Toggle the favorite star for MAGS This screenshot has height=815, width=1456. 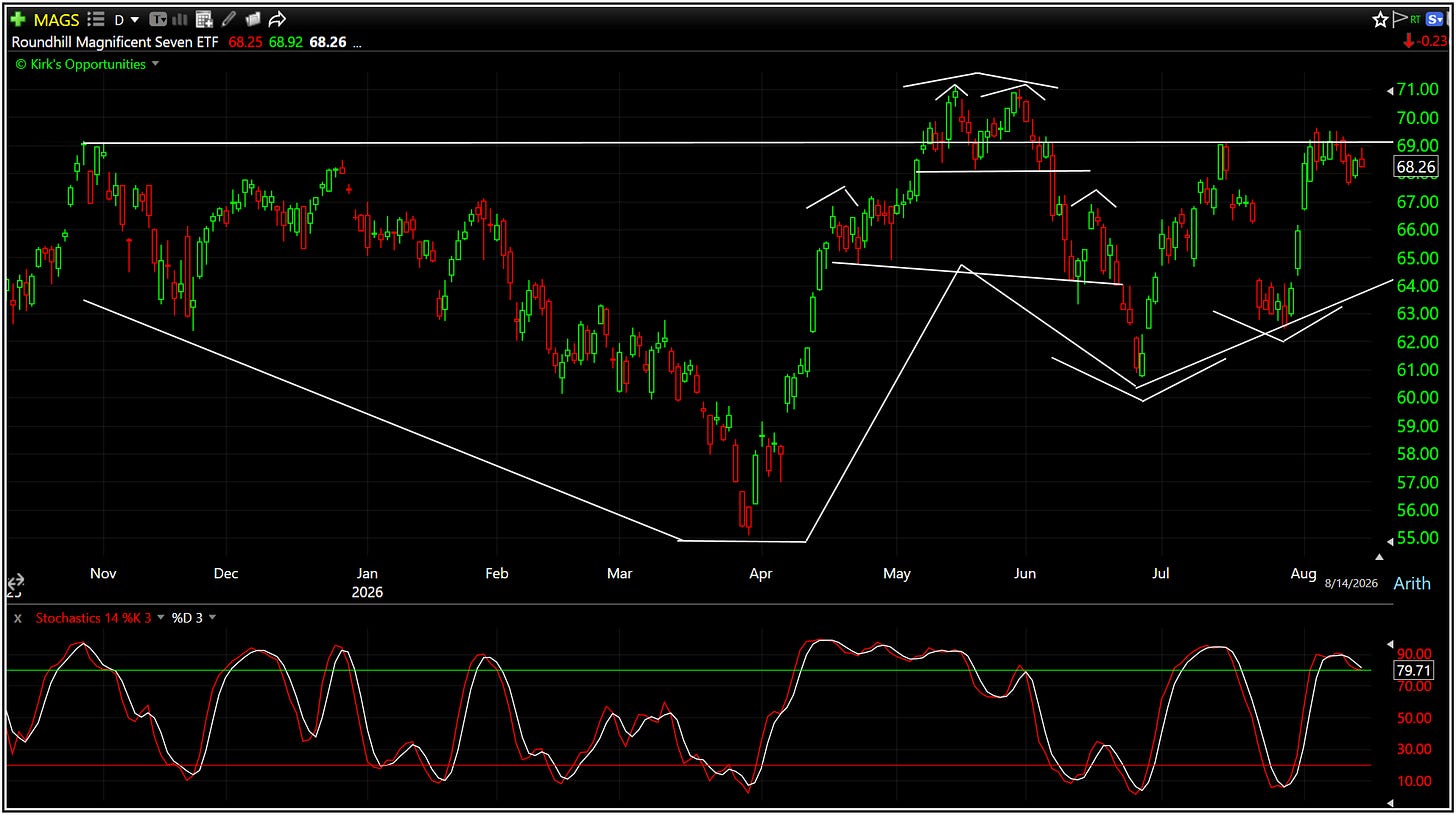1380,19
